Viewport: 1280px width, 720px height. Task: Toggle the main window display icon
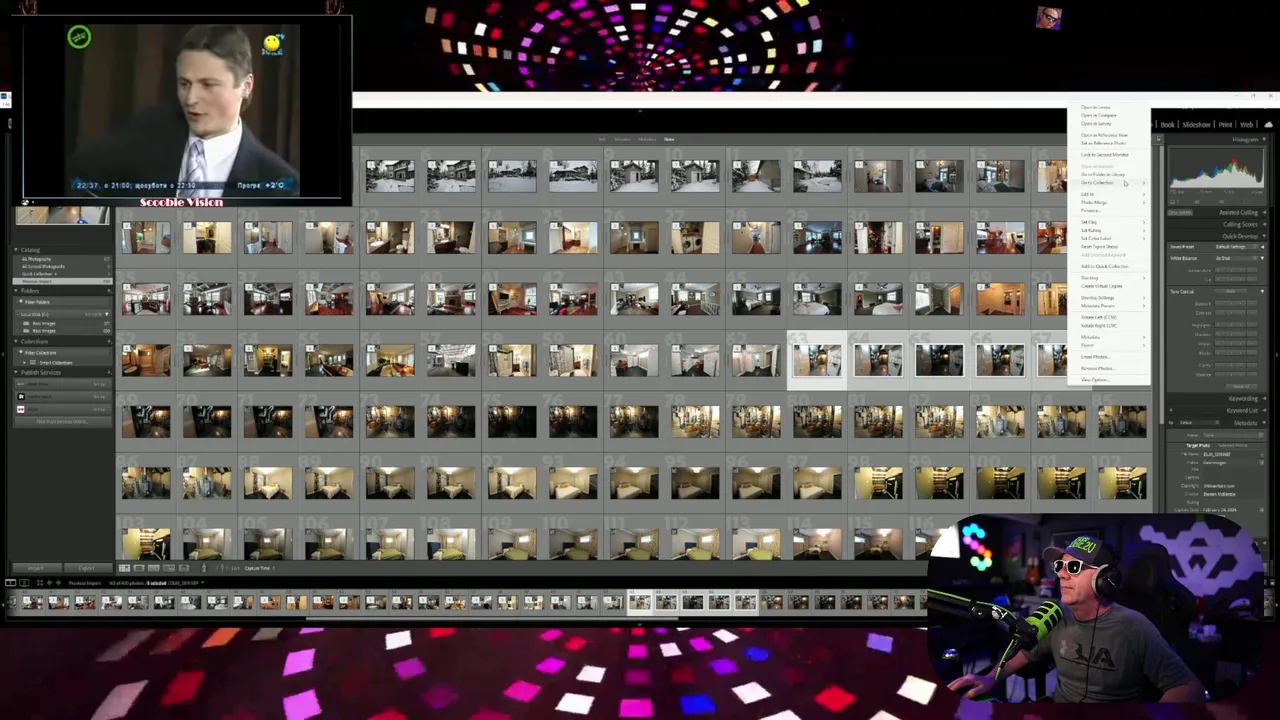10,583
